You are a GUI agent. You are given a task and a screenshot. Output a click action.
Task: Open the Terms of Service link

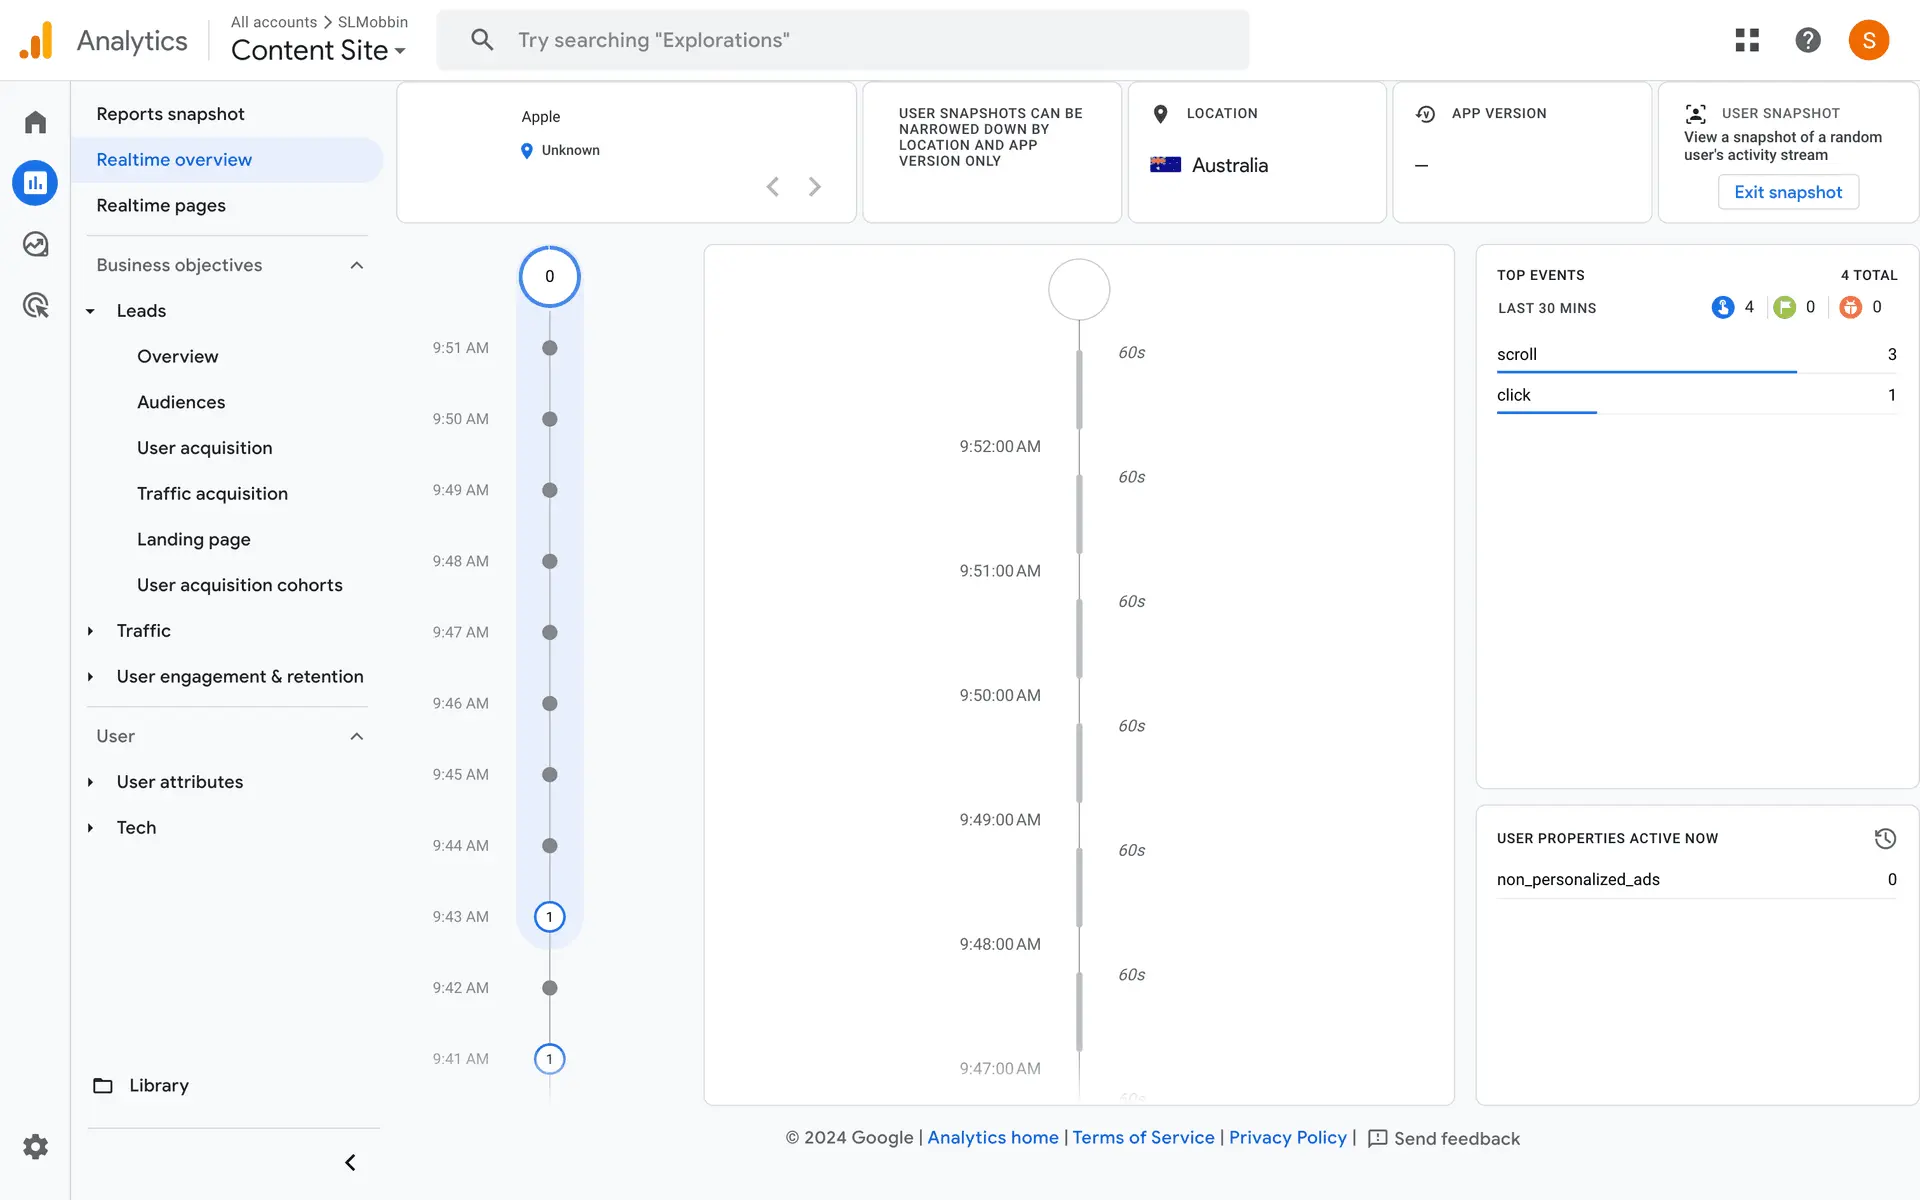[x=1143, y=1137]
